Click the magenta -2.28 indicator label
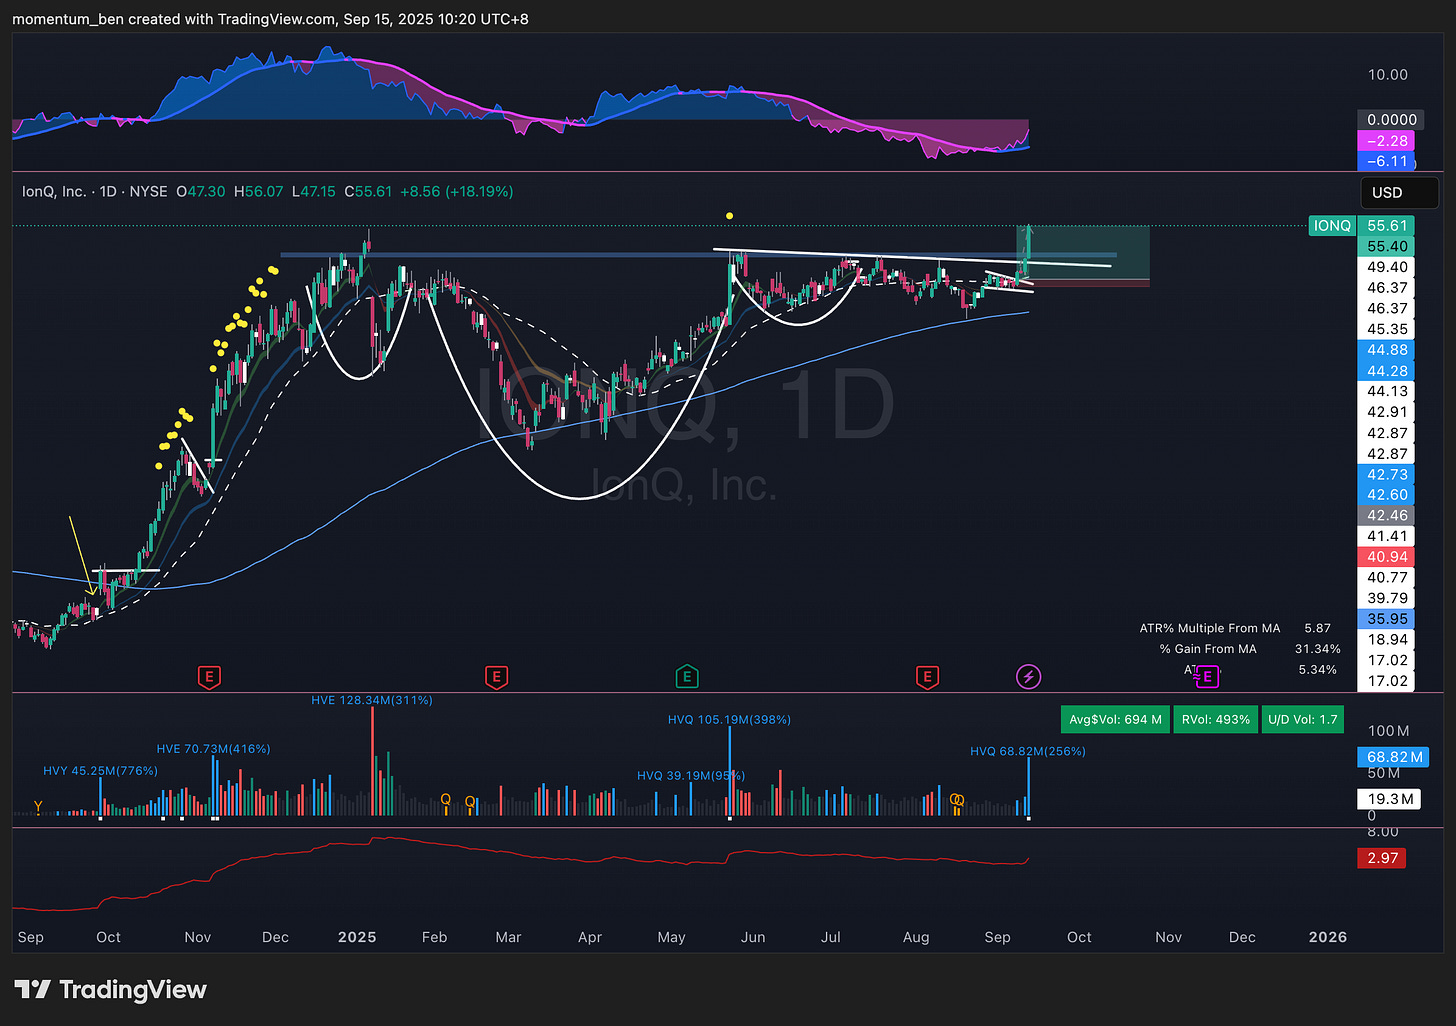Image resolution: width=1456 pixels, height=1026 pixels. [x=1387, y=141]
